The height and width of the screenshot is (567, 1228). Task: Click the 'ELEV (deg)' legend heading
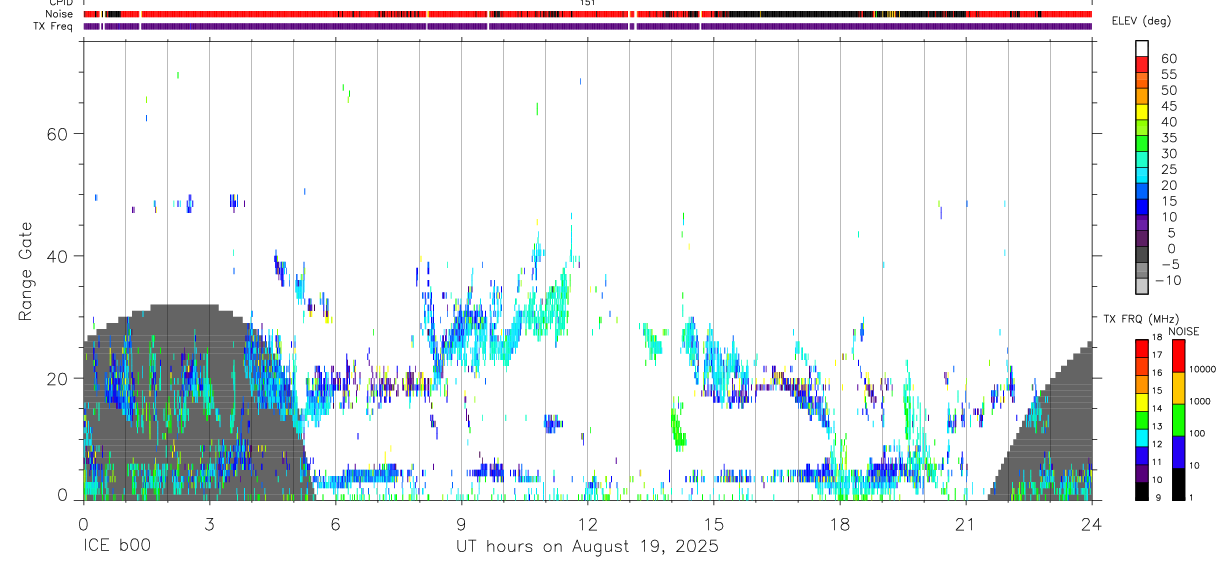point(1141,22)
